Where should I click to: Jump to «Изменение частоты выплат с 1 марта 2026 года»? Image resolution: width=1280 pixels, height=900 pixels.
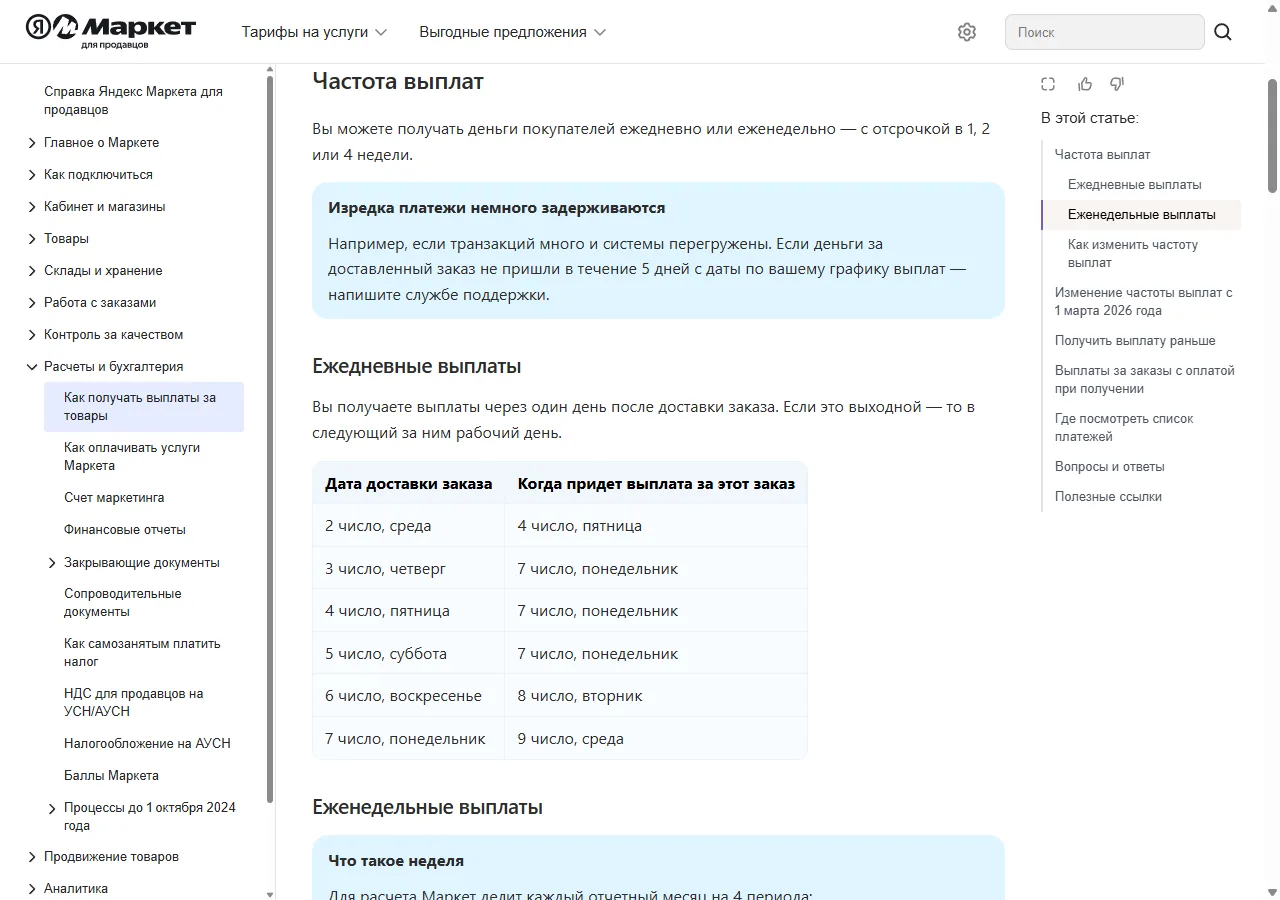click(x=1144, y=302)
